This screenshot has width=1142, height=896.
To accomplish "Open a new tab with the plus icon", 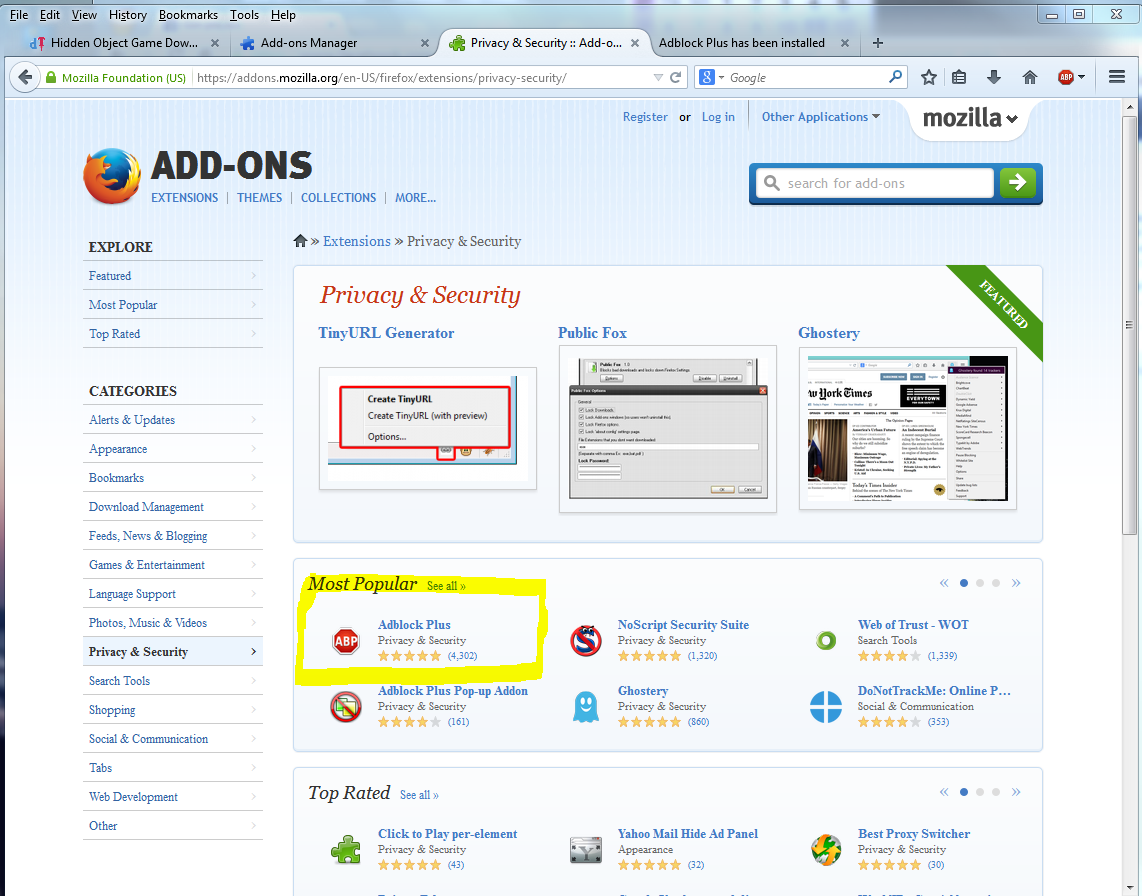I will (878, 43).
